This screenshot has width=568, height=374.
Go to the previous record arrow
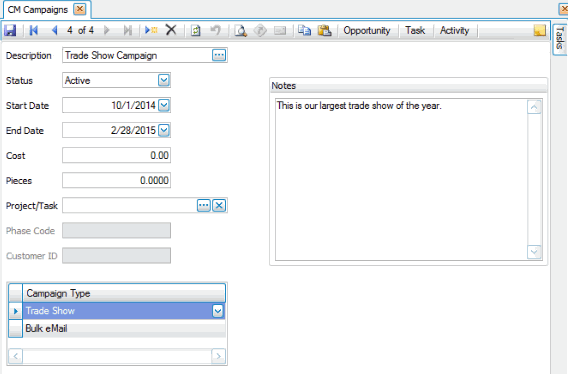pos(55,30)
